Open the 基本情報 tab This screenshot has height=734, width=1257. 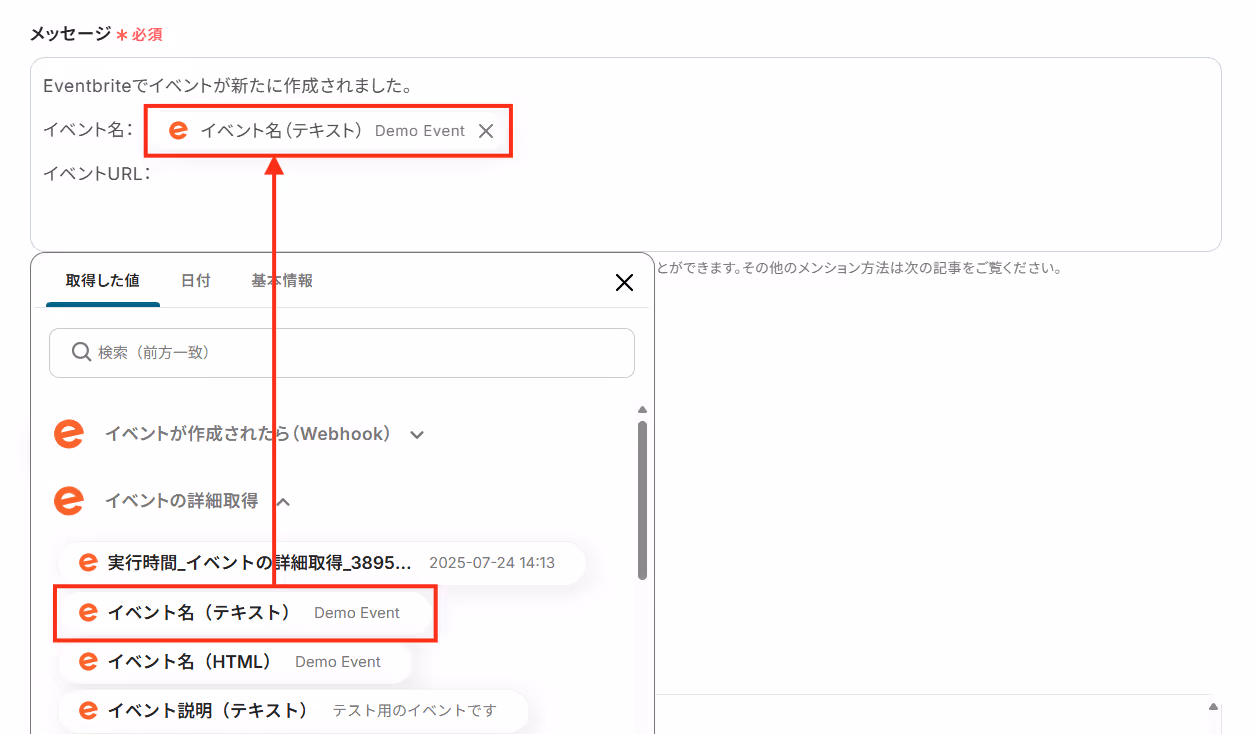point(282,281)
